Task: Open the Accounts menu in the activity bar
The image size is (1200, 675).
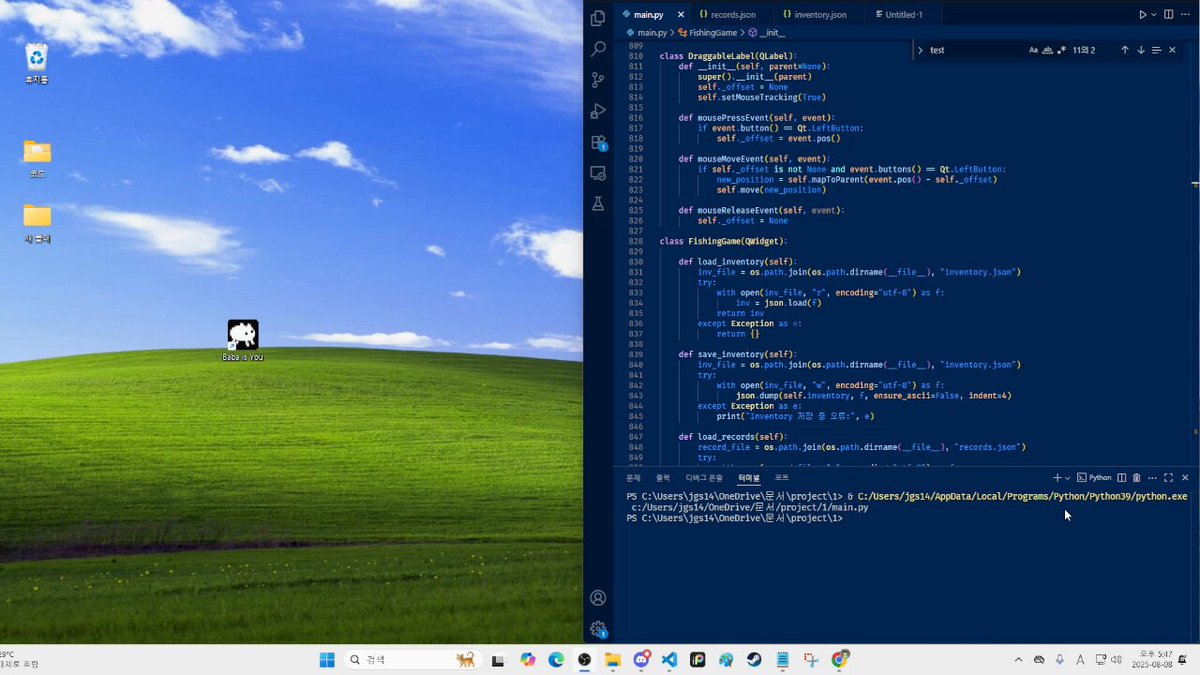Action: pos(598,598)
